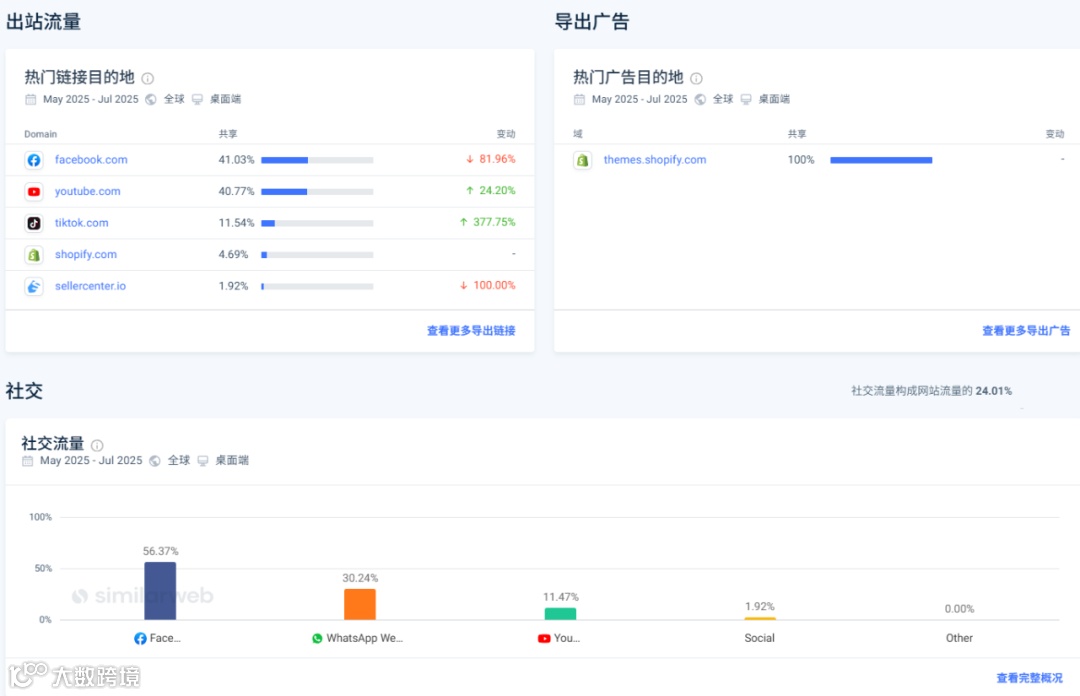Click youtube.com share progress bar
1080x696 pixels.
(x=317, y=192)
